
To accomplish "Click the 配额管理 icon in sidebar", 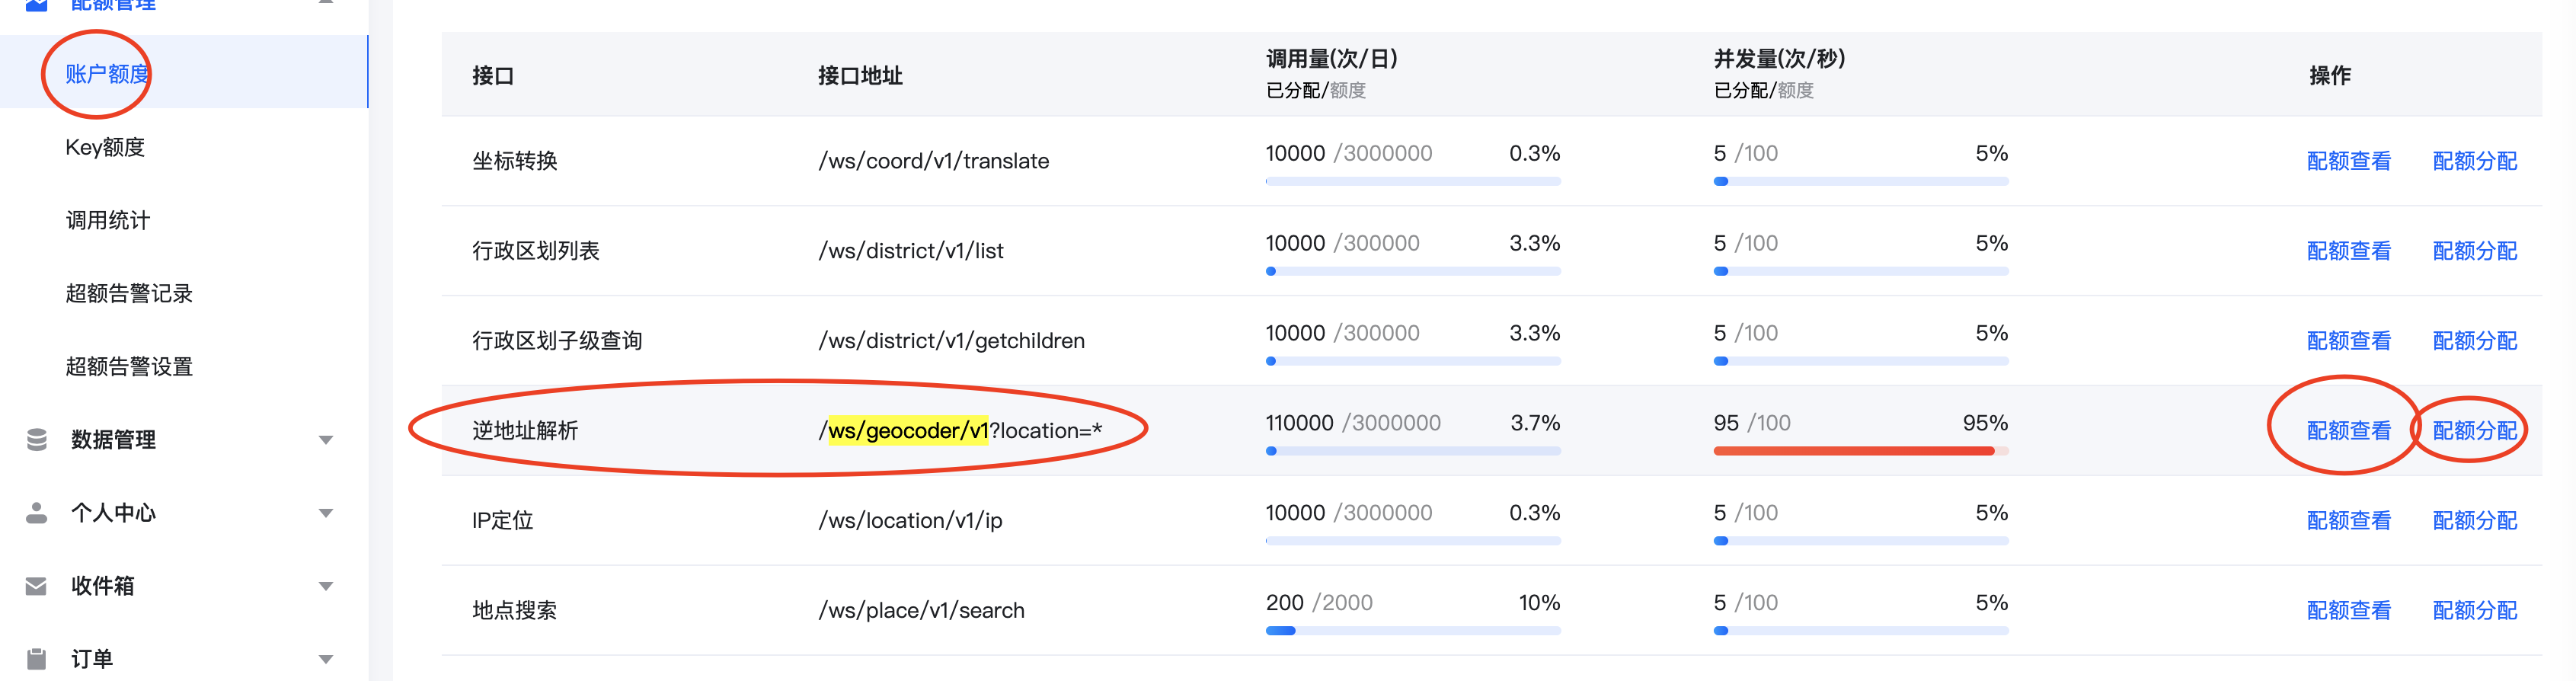I will (37, 4).
